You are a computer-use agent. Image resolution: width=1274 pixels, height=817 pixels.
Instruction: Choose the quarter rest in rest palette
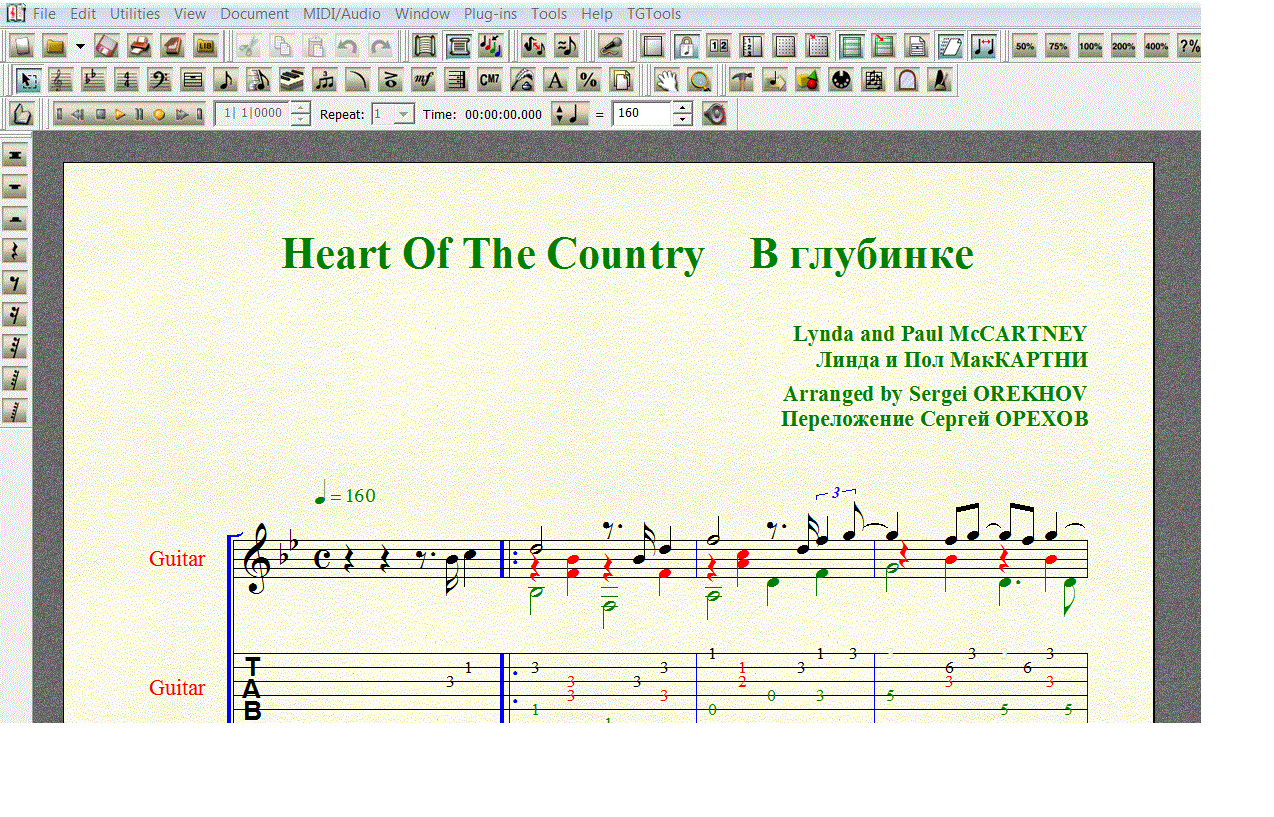click(15, 251)
